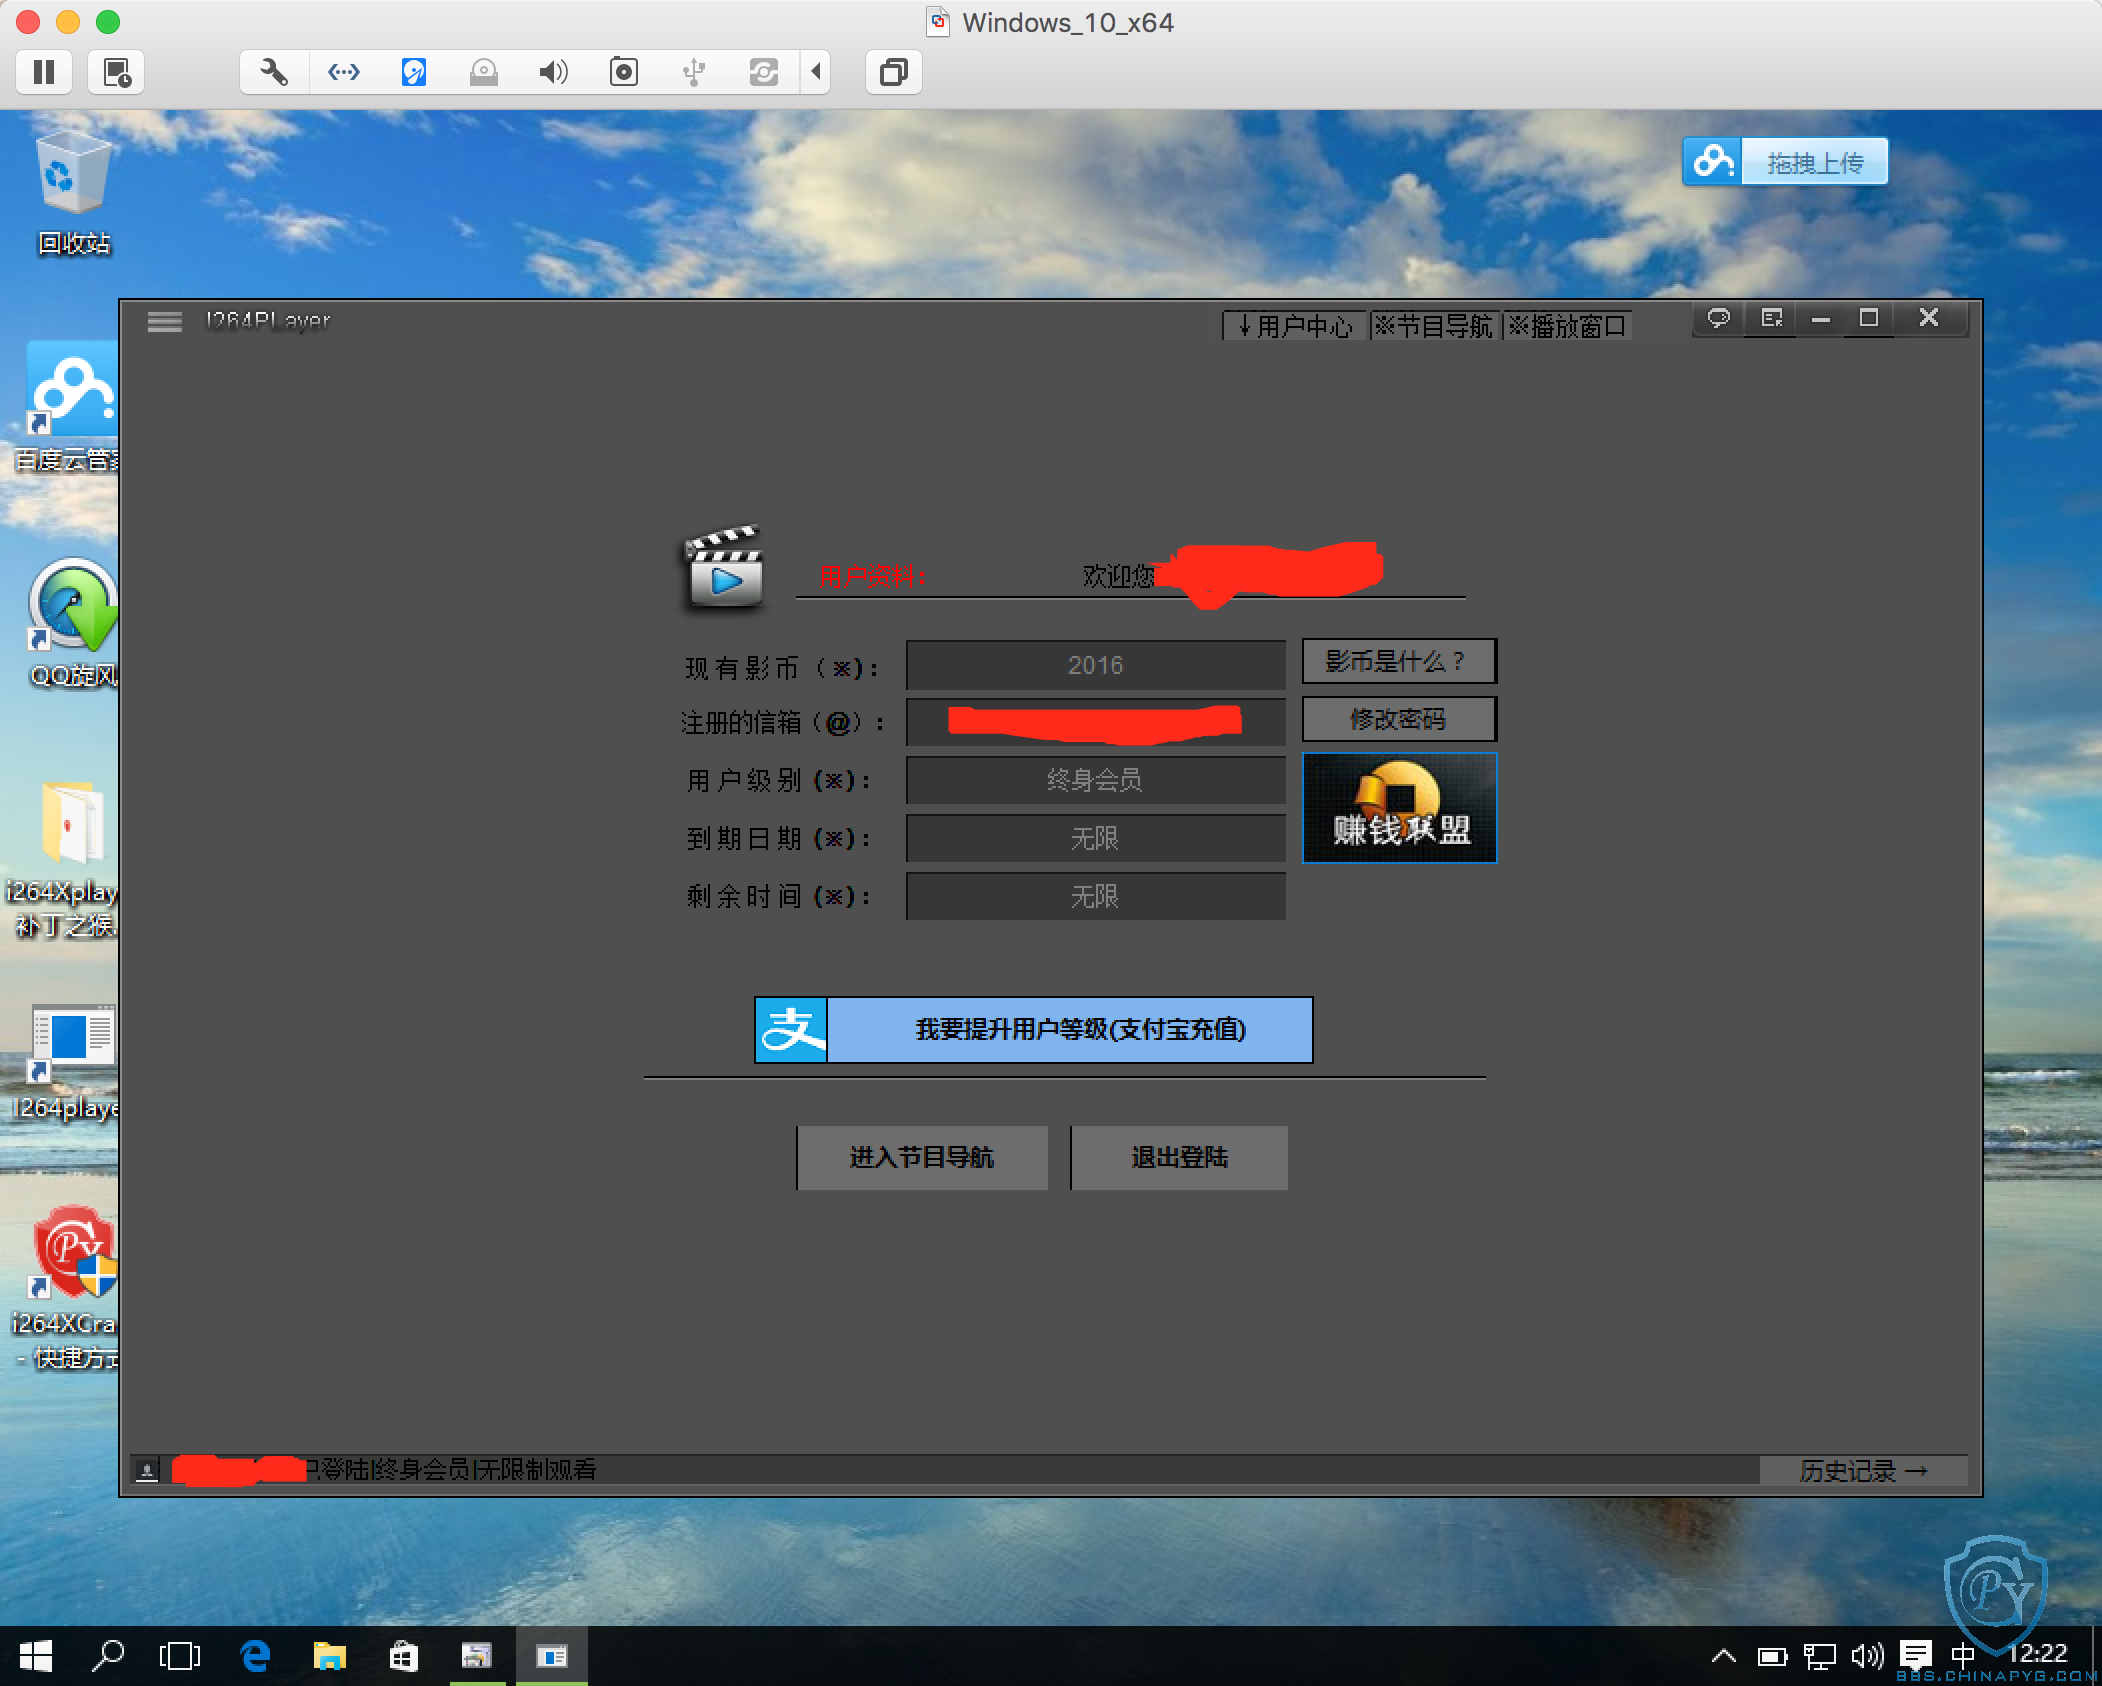Screen dimensions: 2102x1686
Task: Click the sound speaker toolbar icon
Action: tap(554, 72)
